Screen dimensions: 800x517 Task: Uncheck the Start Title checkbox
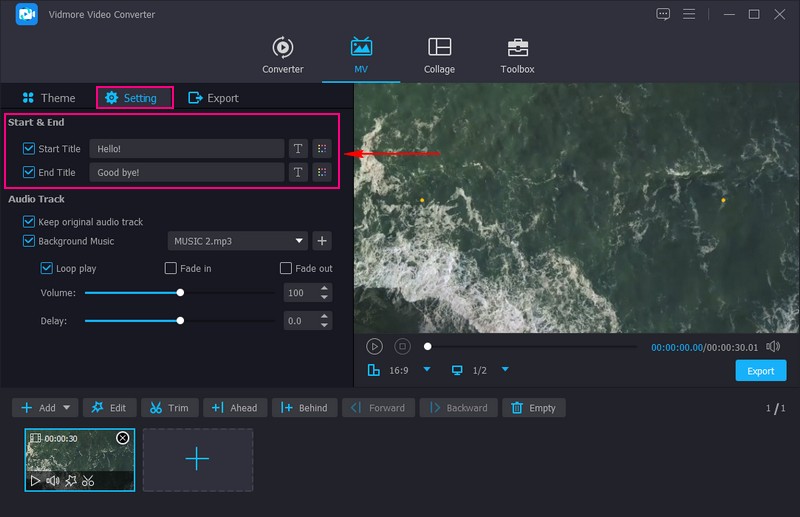28,148
